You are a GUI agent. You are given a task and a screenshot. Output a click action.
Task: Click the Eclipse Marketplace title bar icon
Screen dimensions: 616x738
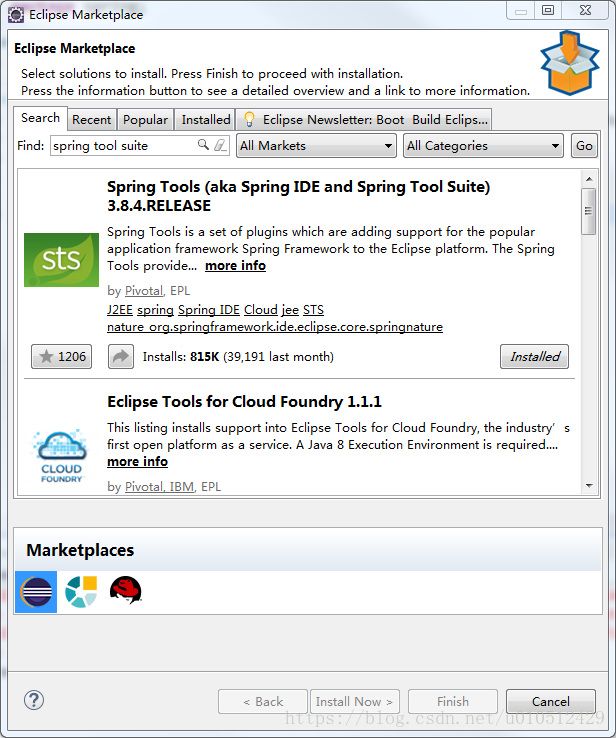[16, 15]
